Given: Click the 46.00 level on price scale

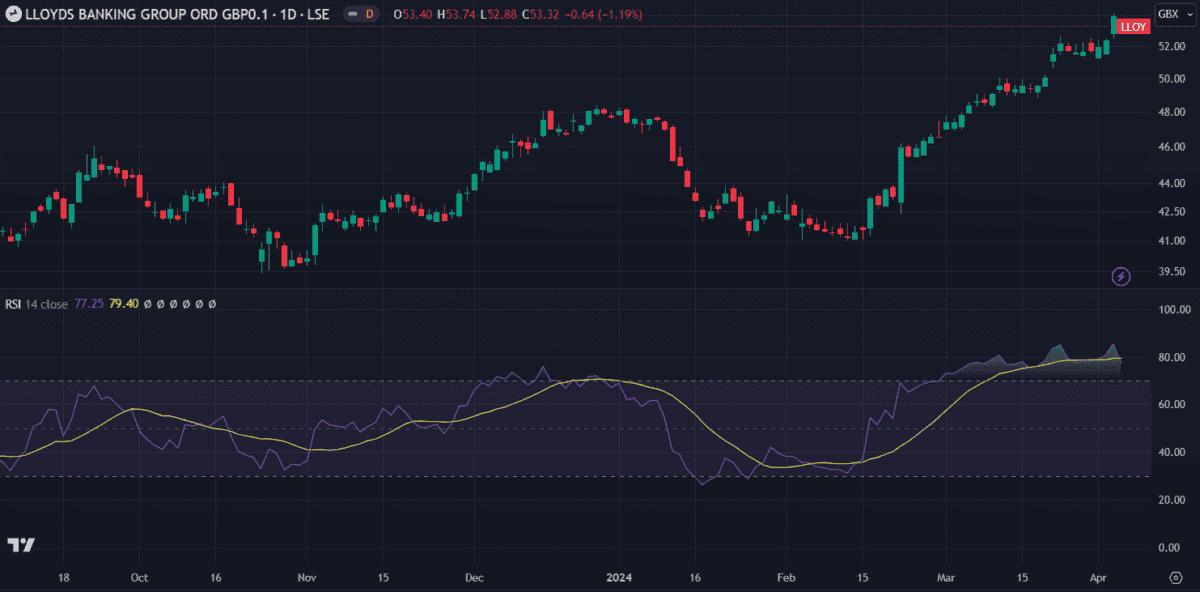Looking at the screenshot, I should [x=1171, y=147].
